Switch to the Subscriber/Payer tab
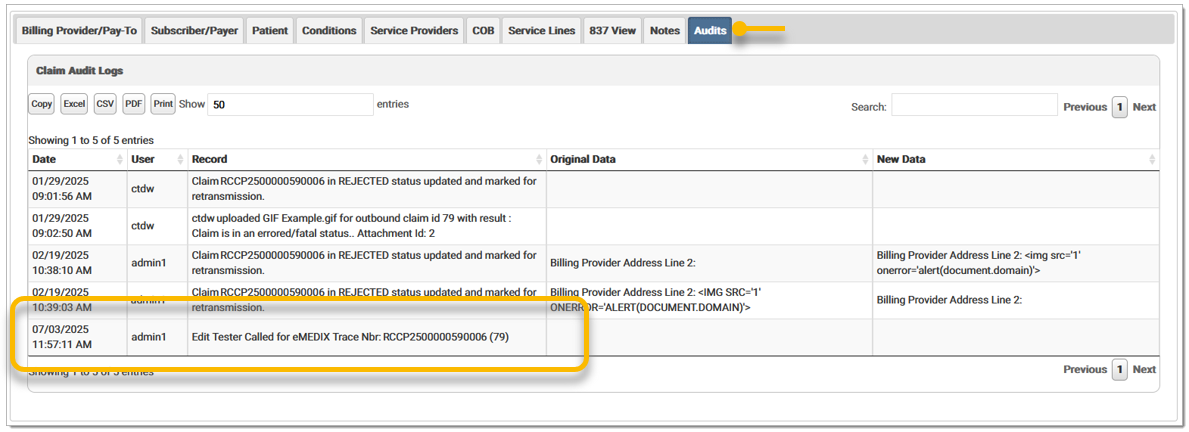The width and height of the screenshot is (1189, 432). point(194,31)
